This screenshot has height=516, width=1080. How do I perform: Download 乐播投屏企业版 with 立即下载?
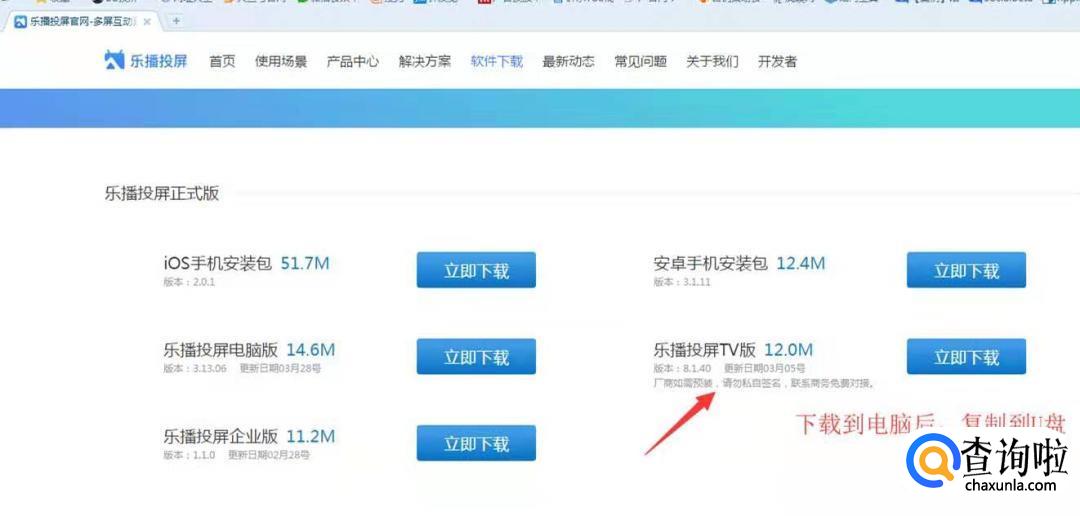click(x=476, y=443)
